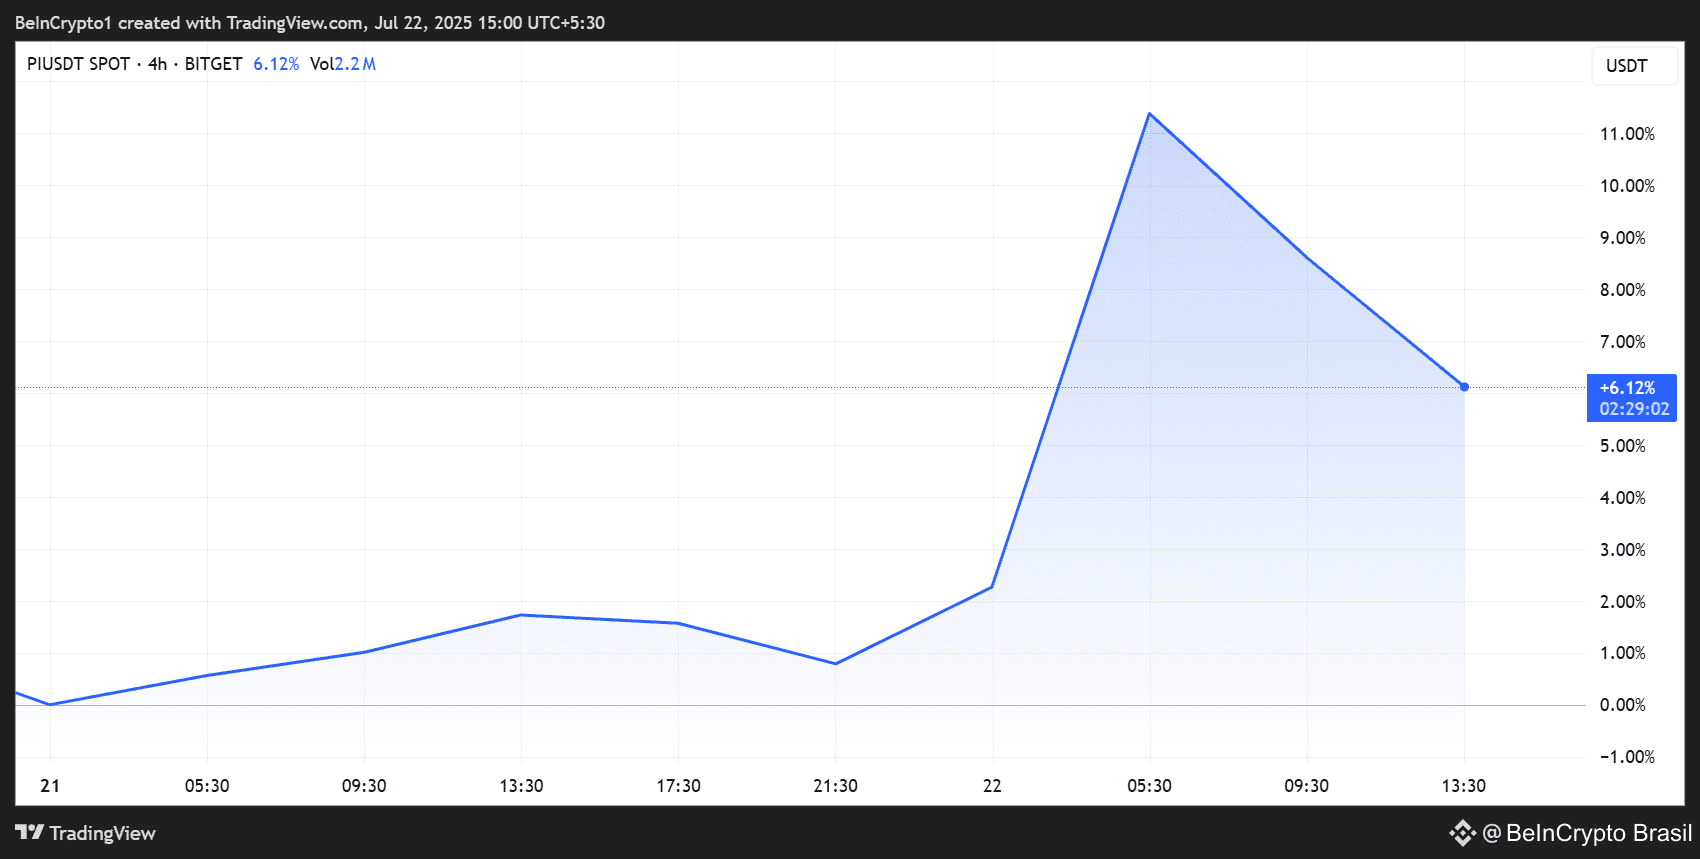1700x859 pixels.
Task: Click the +6.12% current price label
Action: pos(1632,398)
